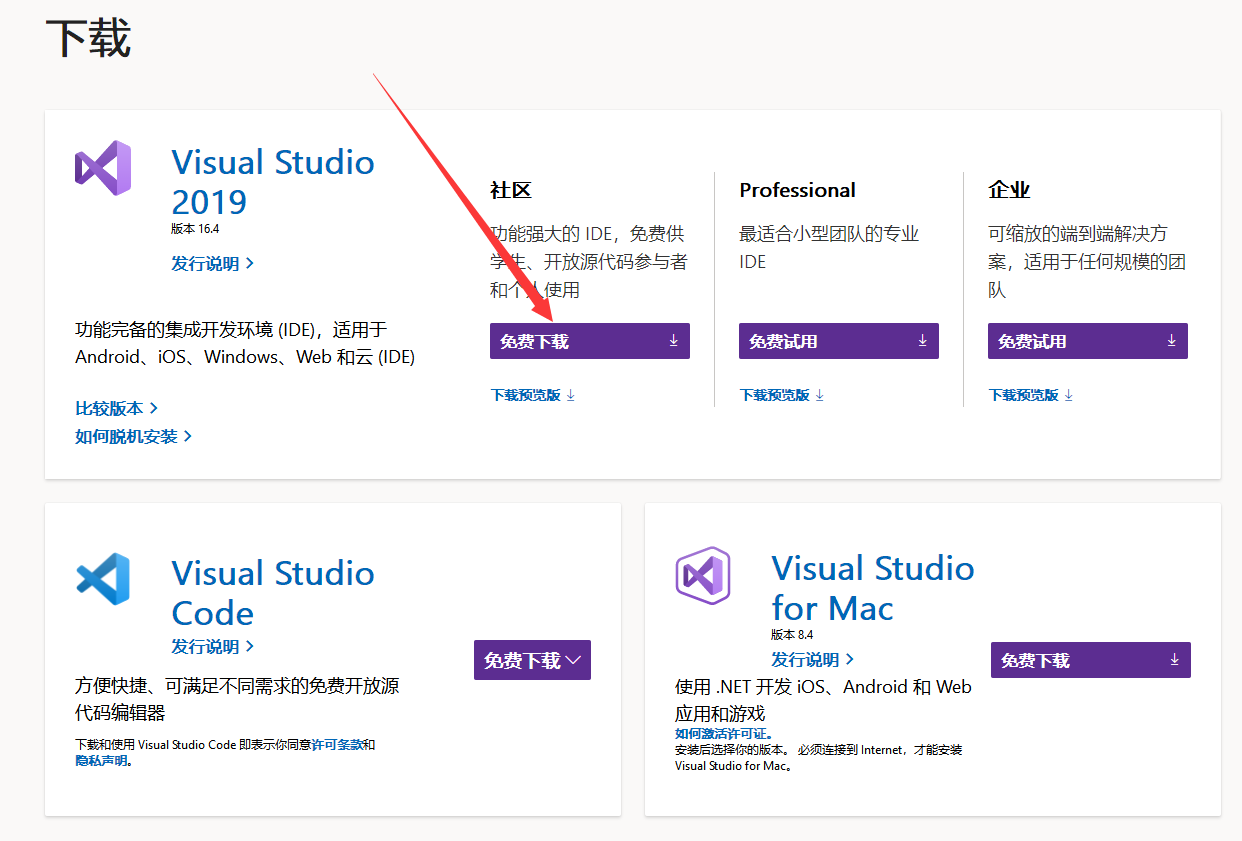1242x841 pixels.
Task: Click Professional 免费试用 button
Action: pos(839,341)
